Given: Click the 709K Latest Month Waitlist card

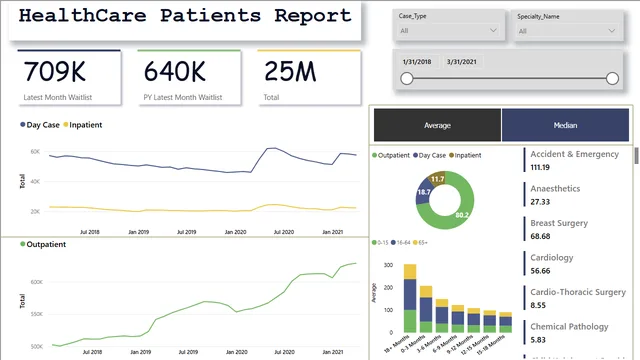Looking at the screenshot, I should (69, 78).
